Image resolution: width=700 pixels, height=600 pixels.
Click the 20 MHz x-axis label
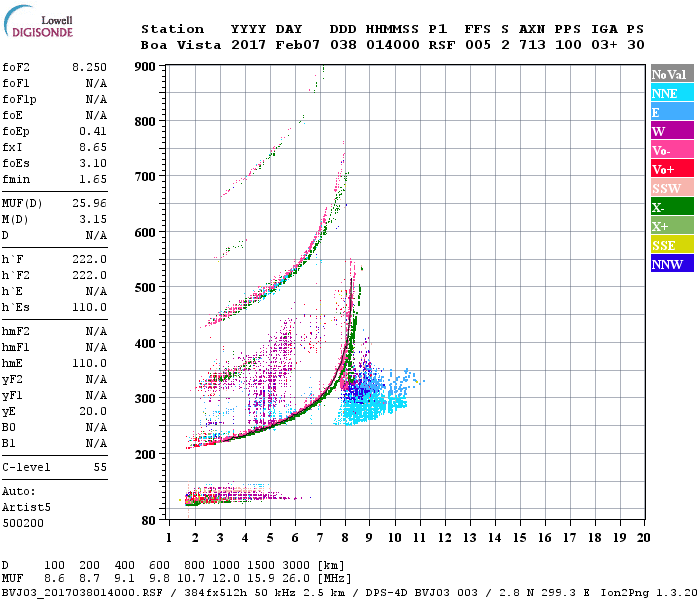click(x=643, y=538)
